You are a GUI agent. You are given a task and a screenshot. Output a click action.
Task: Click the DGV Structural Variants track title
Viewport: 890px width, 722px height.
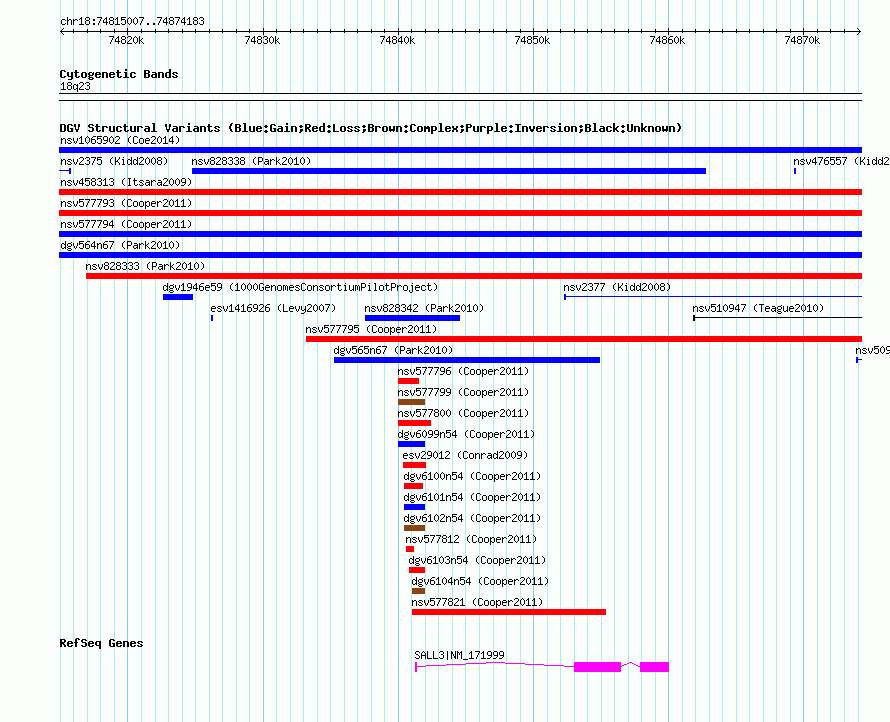(x=371, y=128)
